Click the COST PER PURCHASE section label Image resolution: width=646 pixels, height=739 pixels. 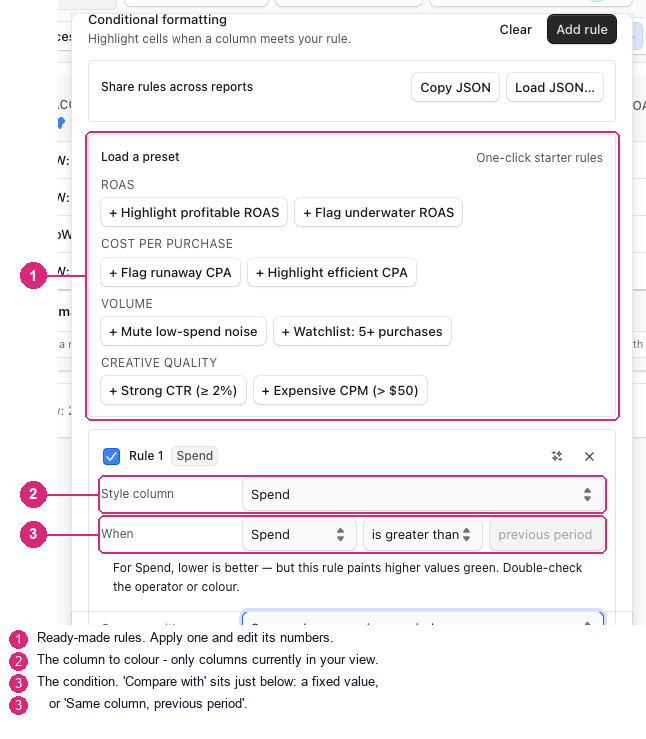click(x=167, y=244)
